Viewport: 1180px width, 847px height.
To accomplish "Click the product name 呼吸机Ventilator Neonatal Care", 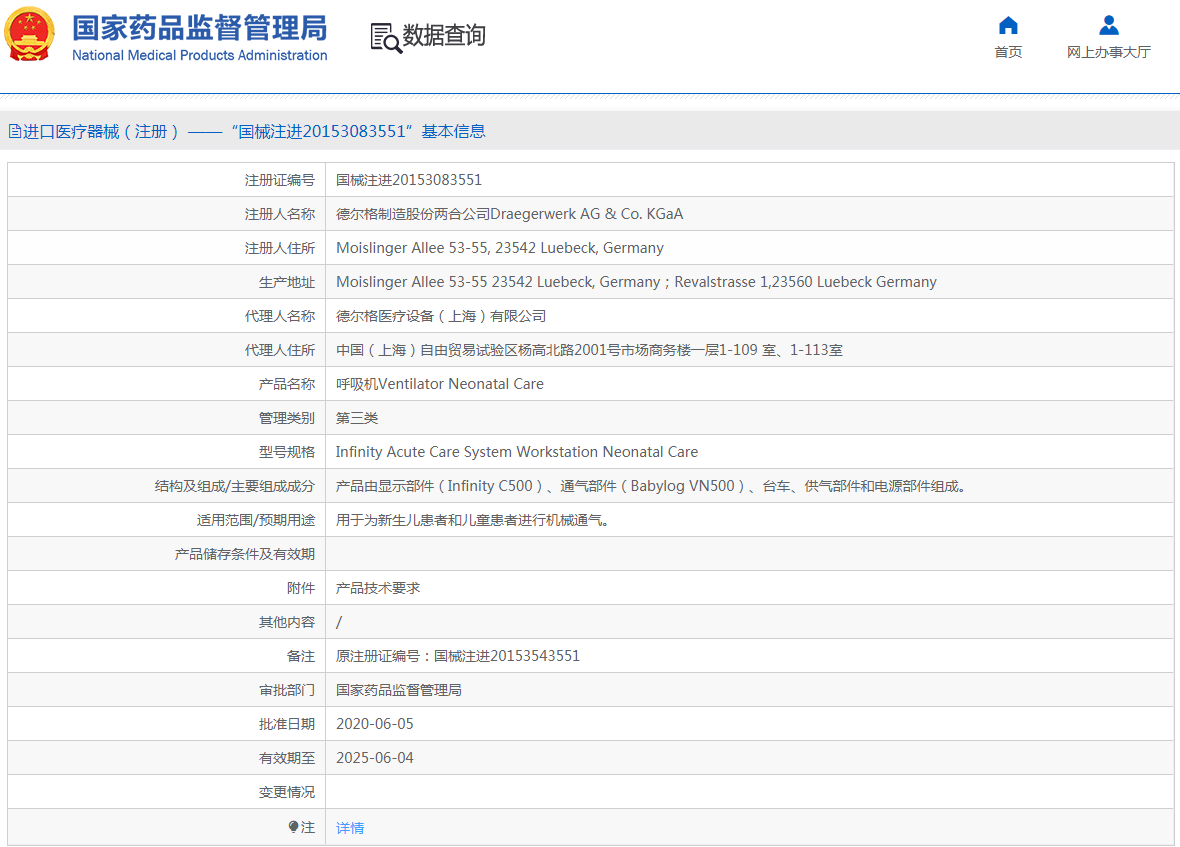I will [x=440, y=384].
